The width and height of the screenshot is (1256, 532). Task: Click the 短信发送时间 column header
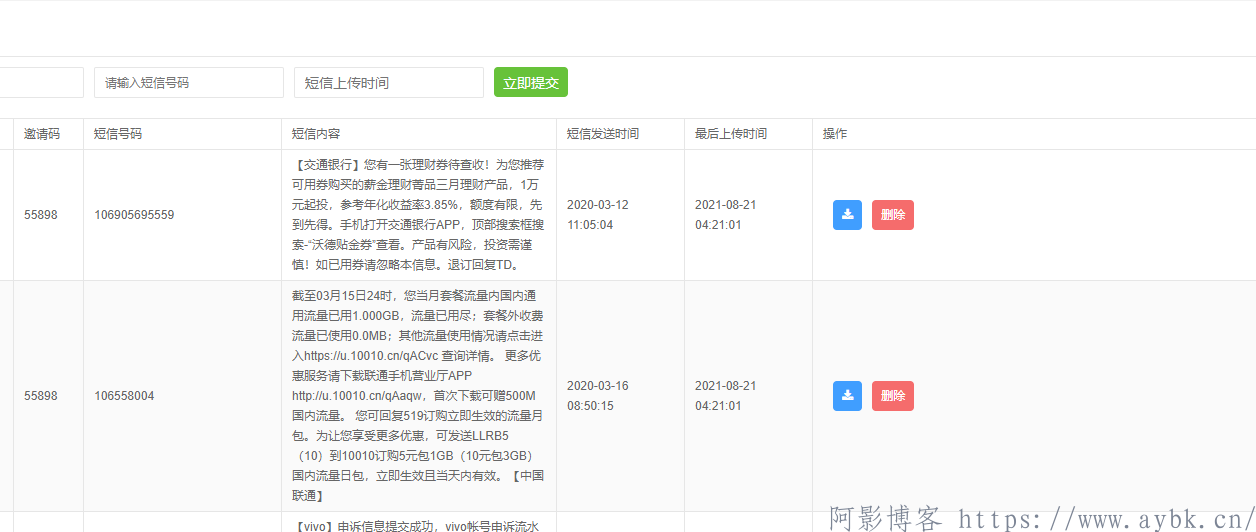click(603, 134)
